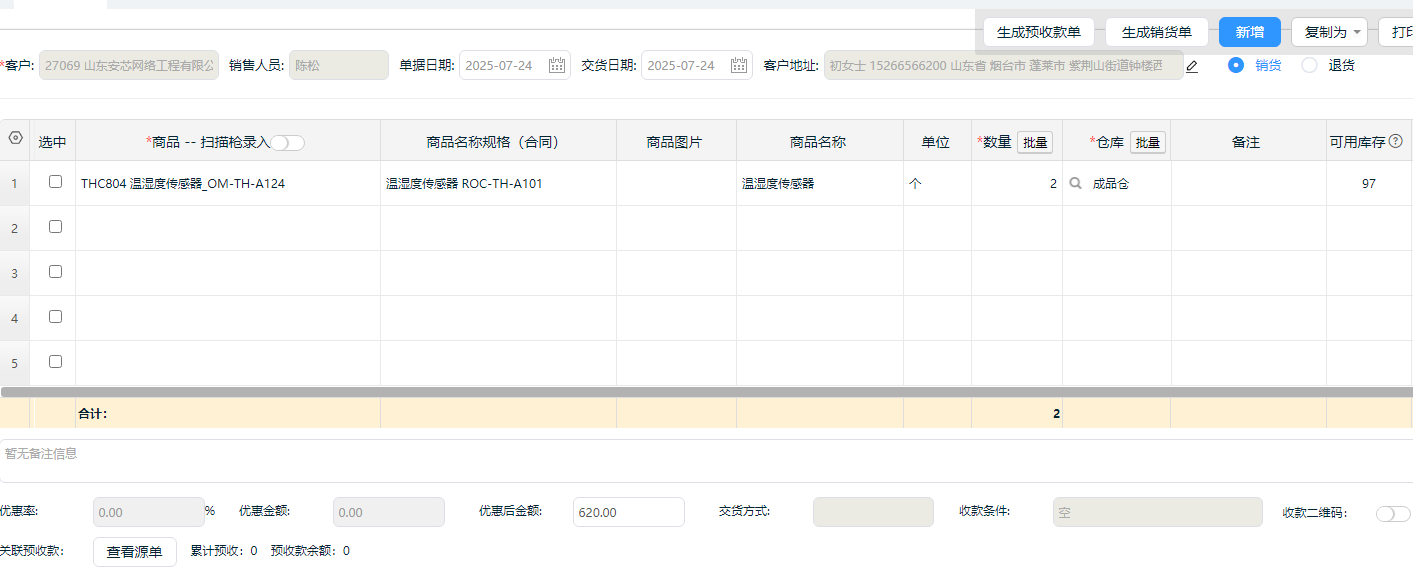Click the 客户 field 山东安芯网络工程
Image resolution: width=1413 pixels, height=572 pixels.
(x=129, y=65)
